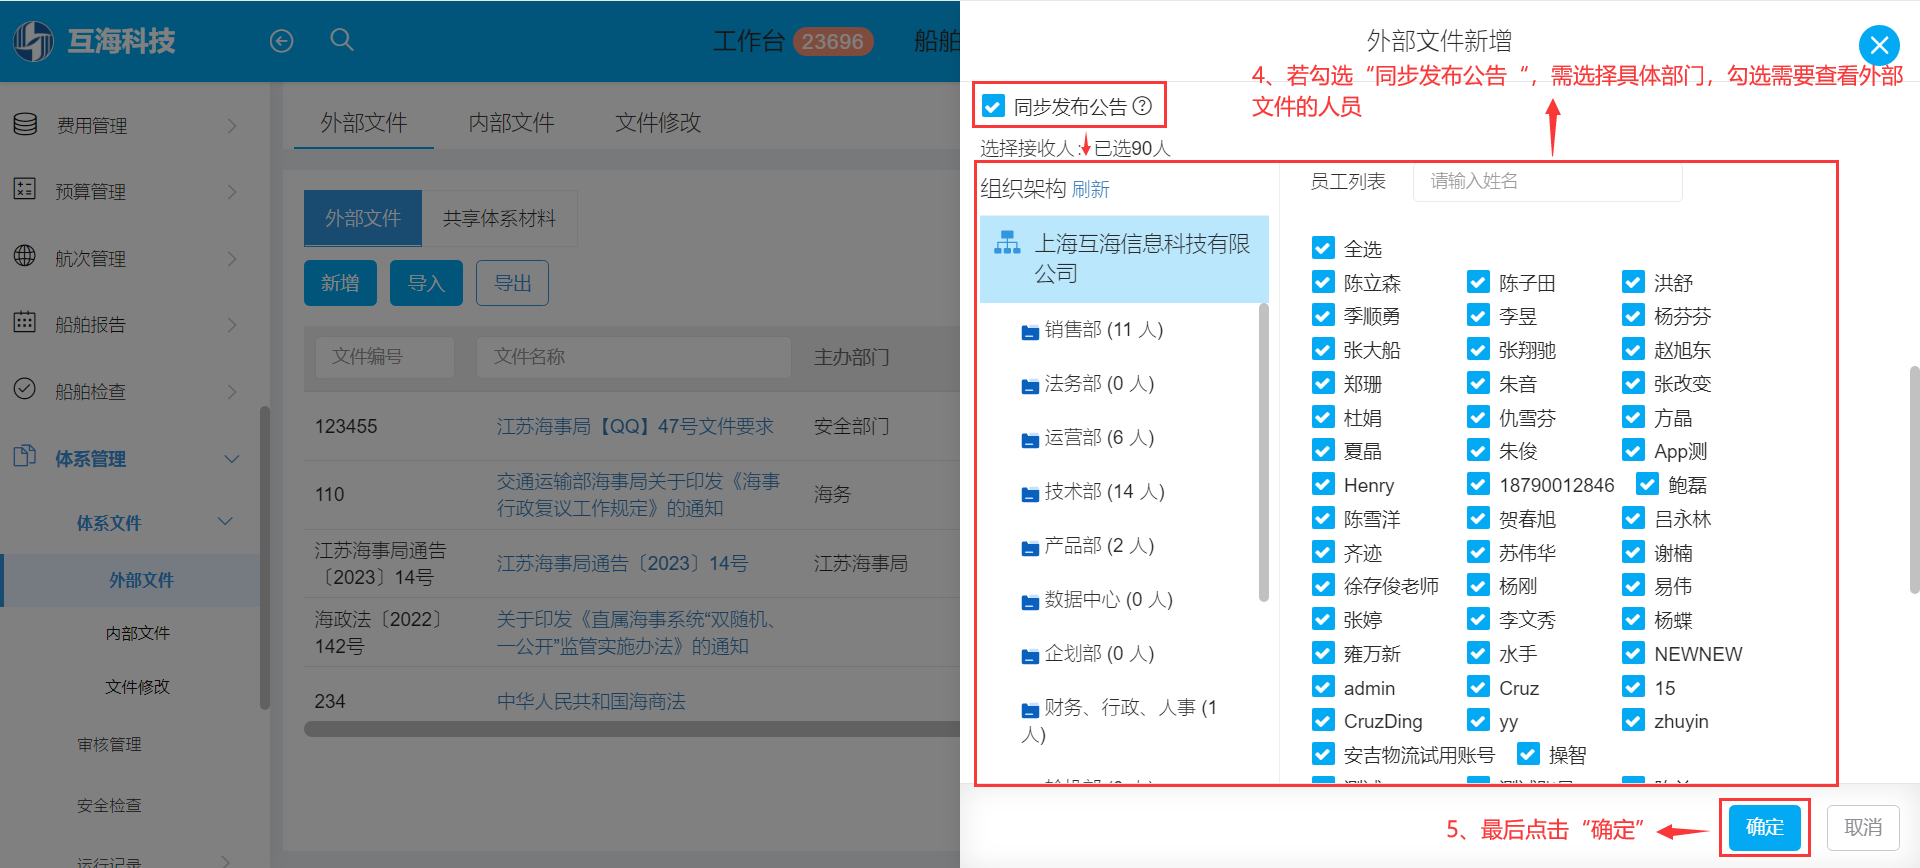The height and width of the screenshot is (868, 1920).
Task: Collapse the 体系管理 menu chevron
Action: (x=232, y=458)
